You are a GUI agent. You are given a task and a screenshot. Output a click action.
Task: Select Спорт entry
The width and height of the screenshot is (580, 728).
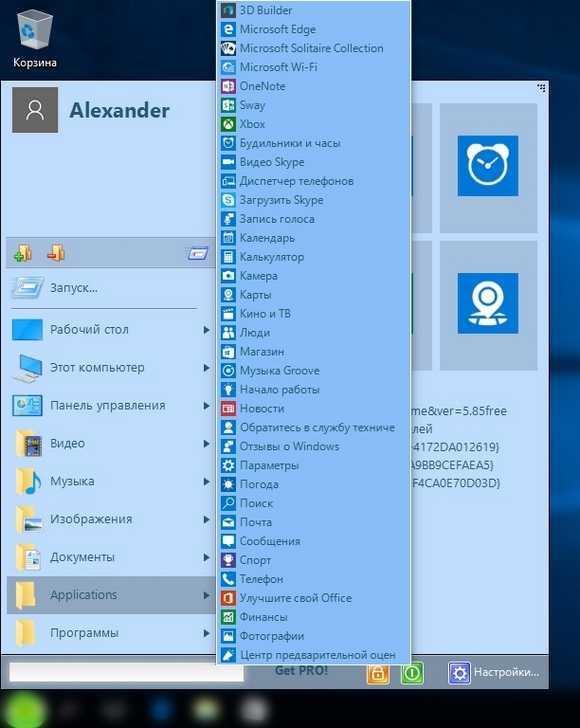coord(315,560)
